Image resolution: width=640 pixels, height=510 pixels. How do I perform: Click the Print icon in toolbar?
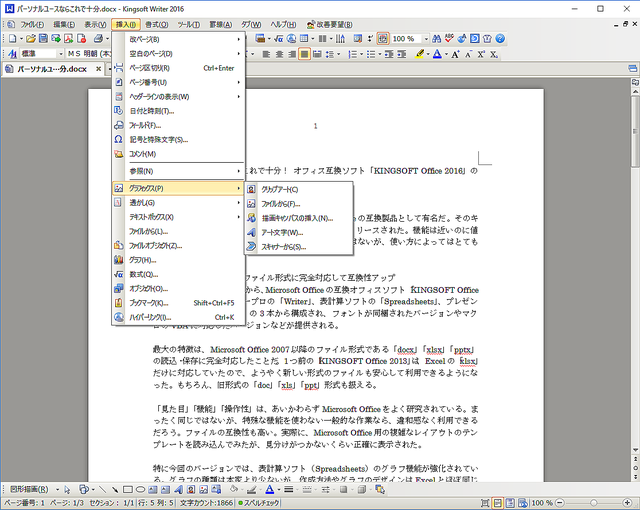pyautogui.click(x=98, y=39)
